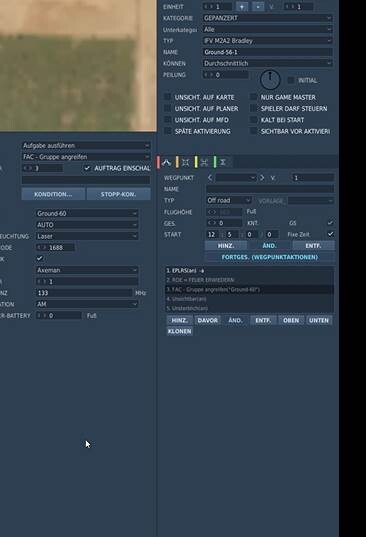Open the orange-marked group tab icon
Image resolution: width=366 pixels, height=537 pixels.
tap(185, 162)
